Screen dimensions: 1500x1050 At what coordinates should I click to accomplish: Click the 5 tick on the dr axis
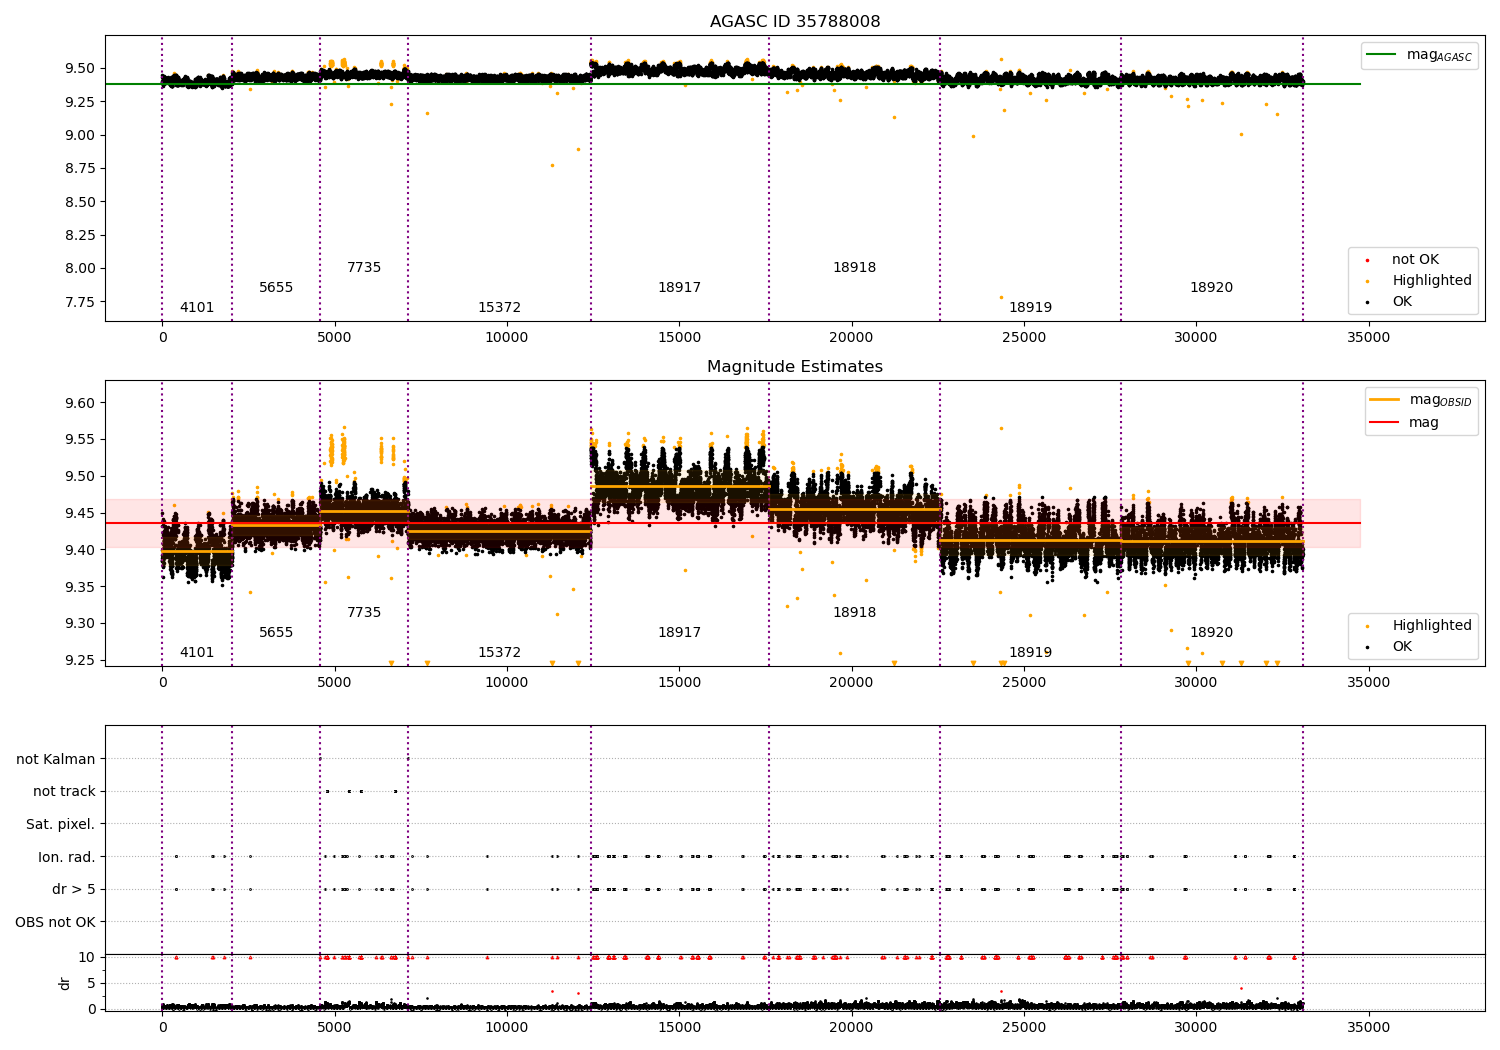tap(91, 983)
